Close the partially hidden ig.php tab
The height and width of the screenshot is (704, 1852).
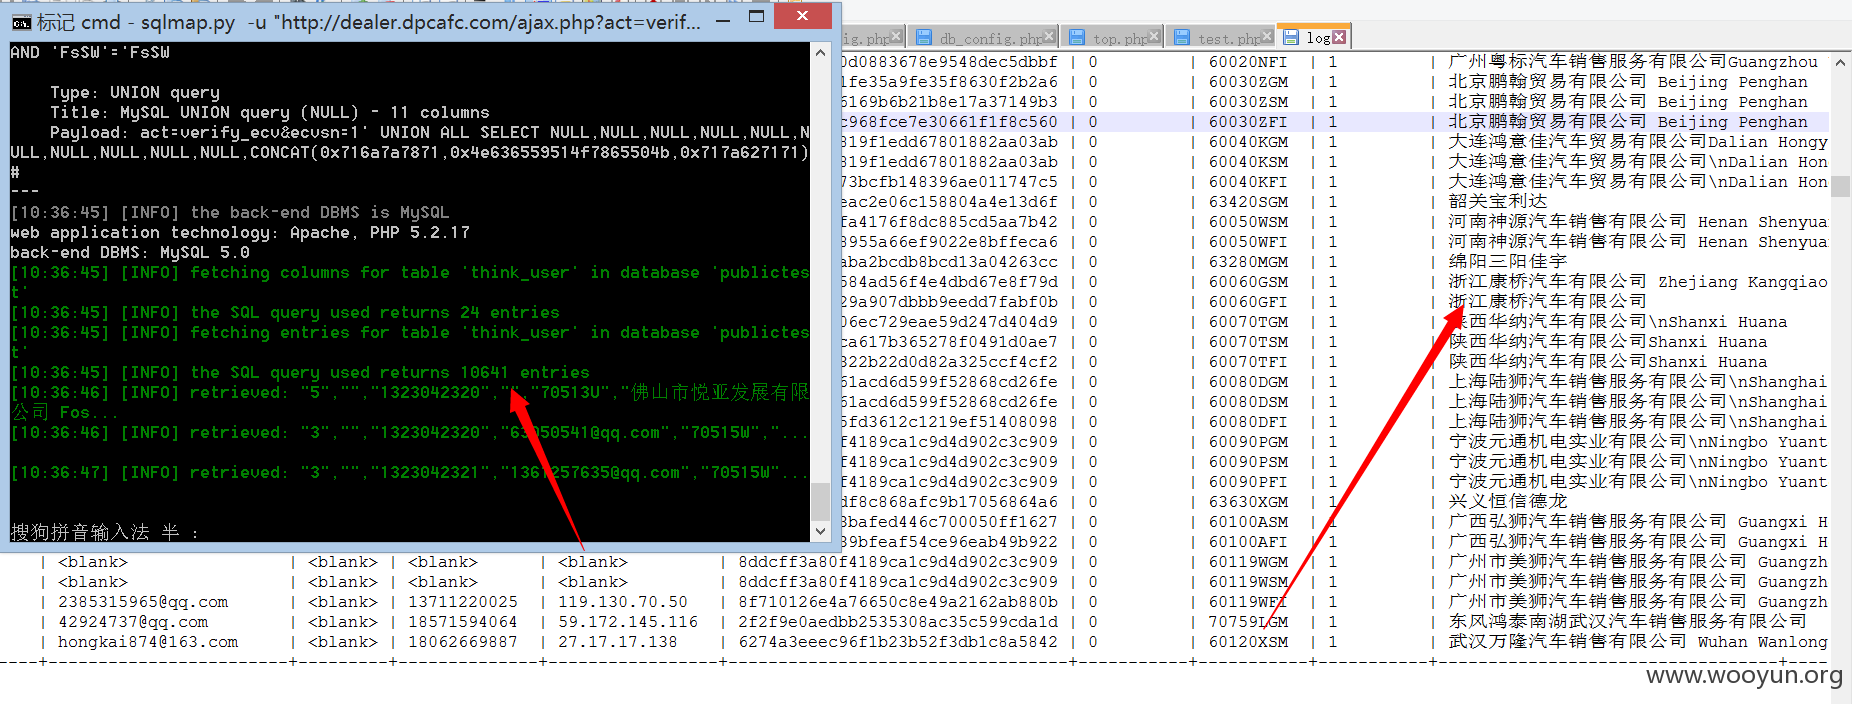point(896,37)
